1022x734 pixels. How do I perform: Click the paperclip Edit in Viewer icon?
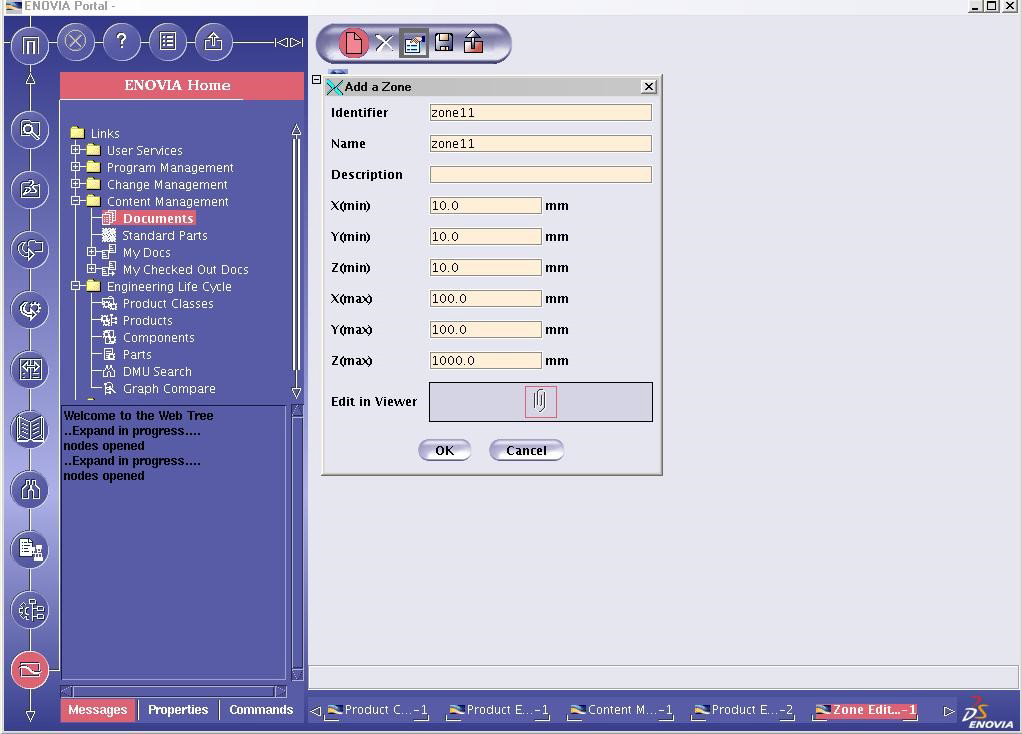coord(540,401)
